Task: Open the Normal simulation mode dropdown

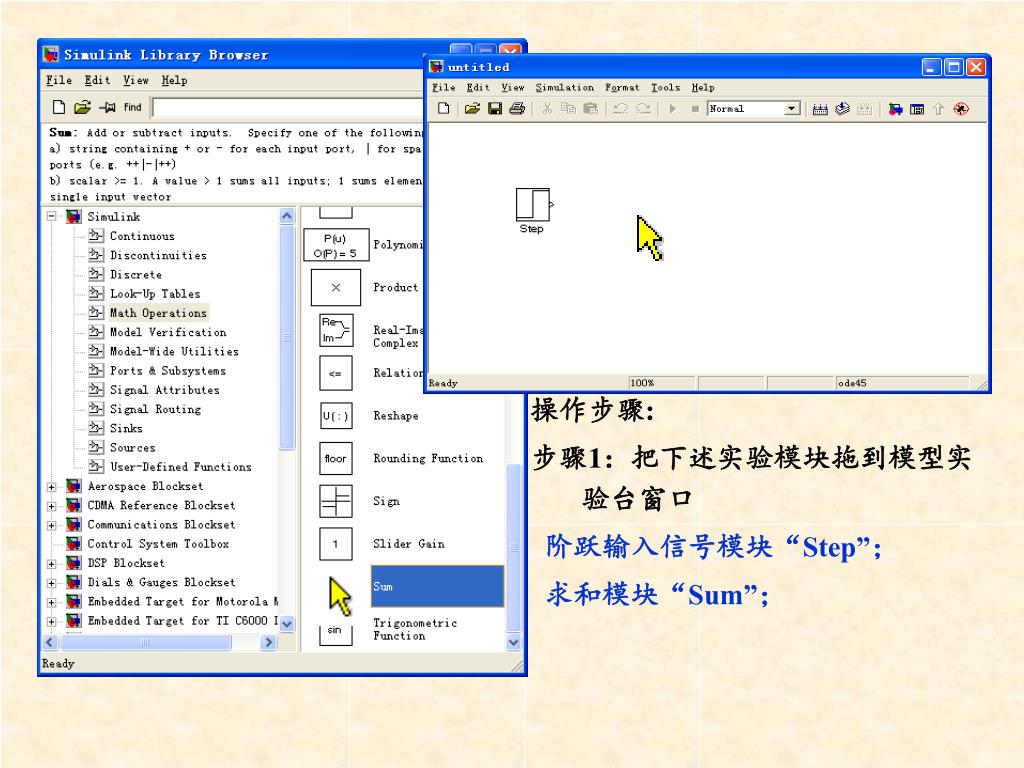Action: tap(792, 108)
